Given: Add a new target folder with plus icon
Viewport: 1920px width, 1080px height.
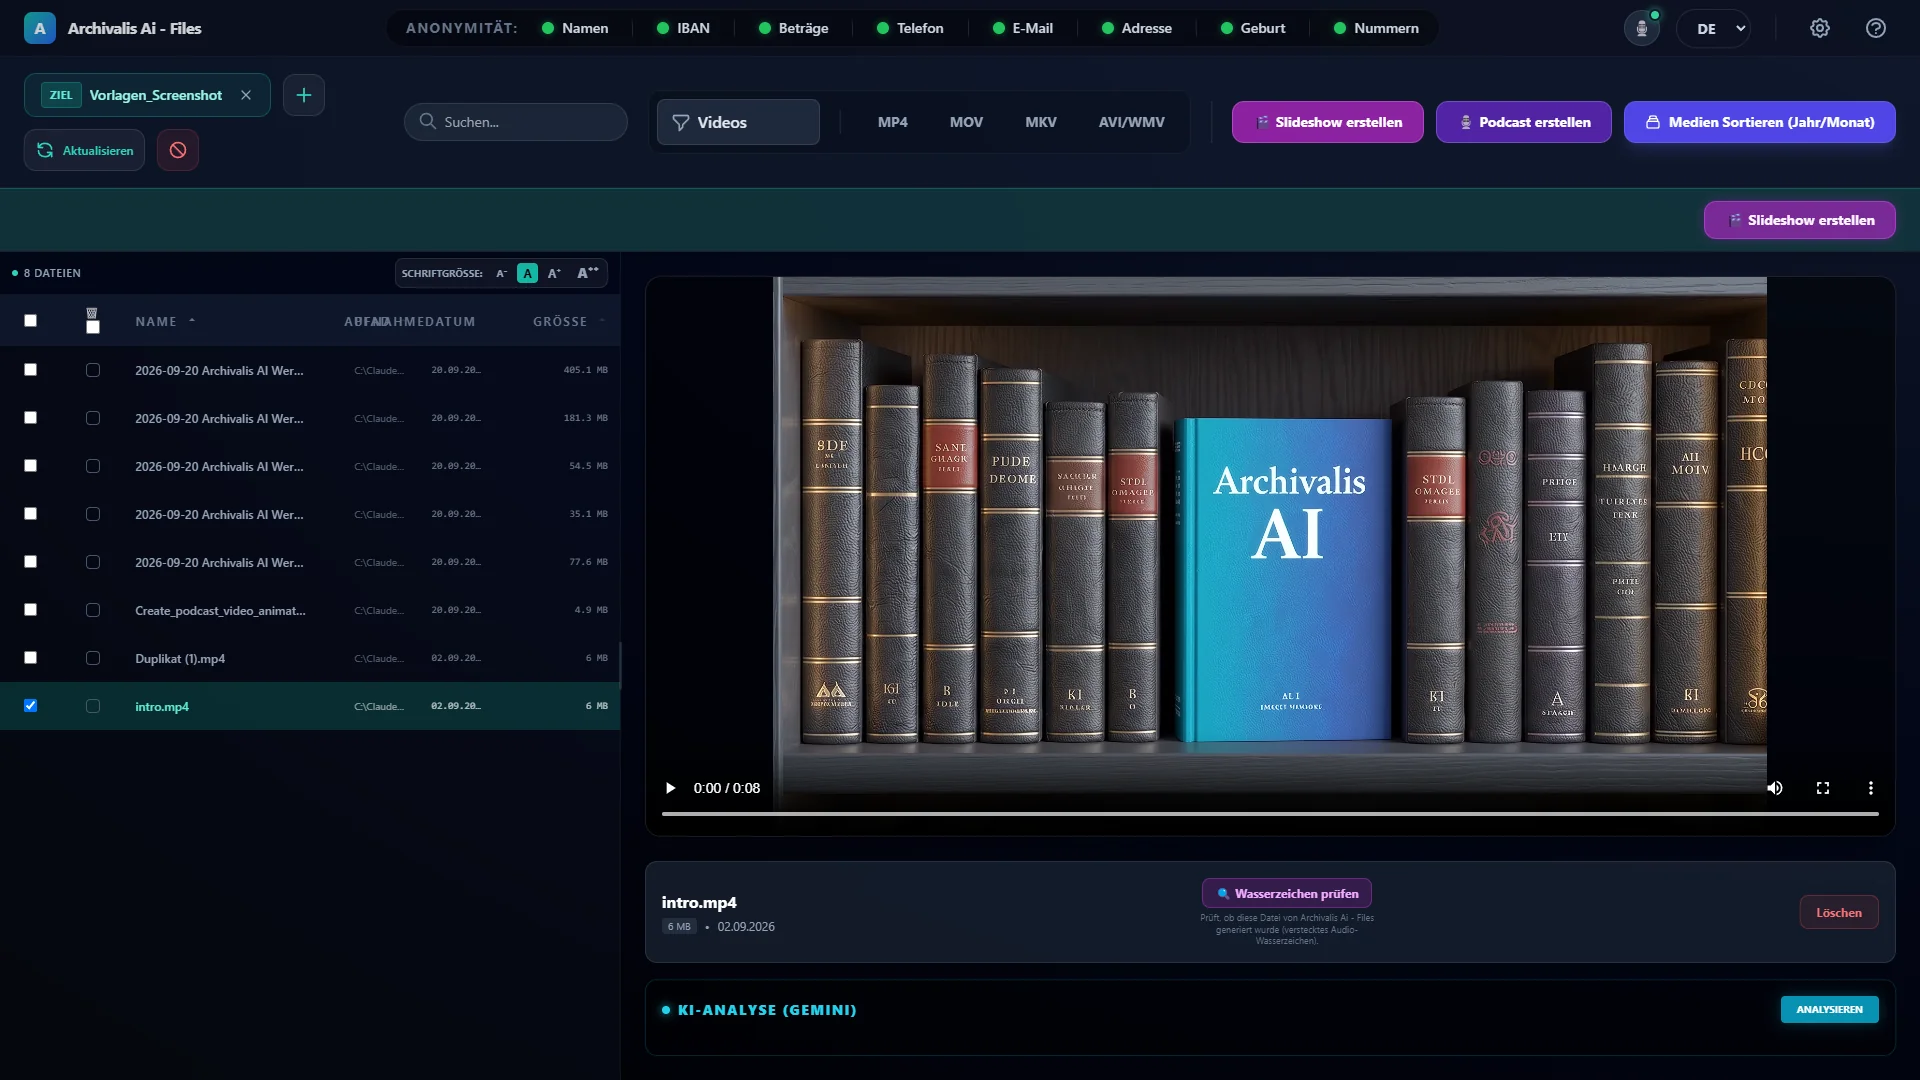Looking at the screenshot, I should [304, 95].
